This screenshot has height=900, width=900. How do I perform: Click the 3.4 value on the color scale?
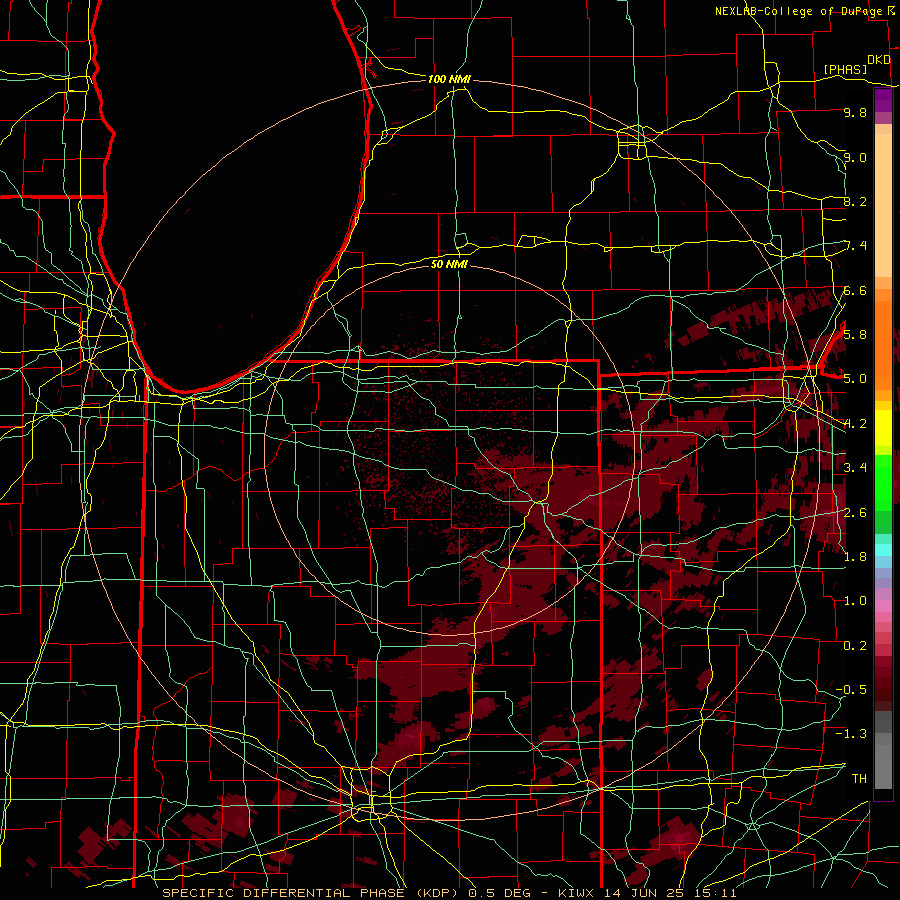[x=855, y=468]
